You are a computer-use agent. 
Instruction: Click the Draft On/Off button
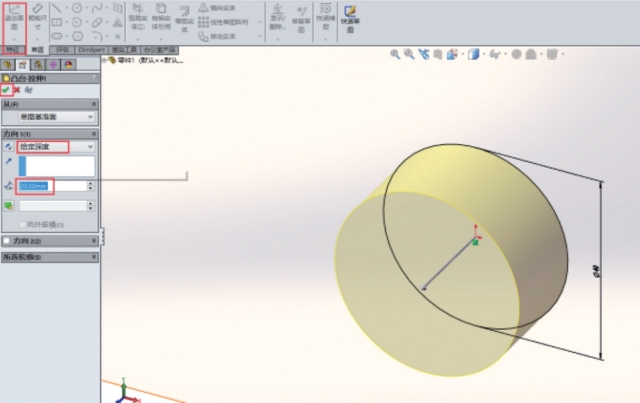tap(8, 206)
